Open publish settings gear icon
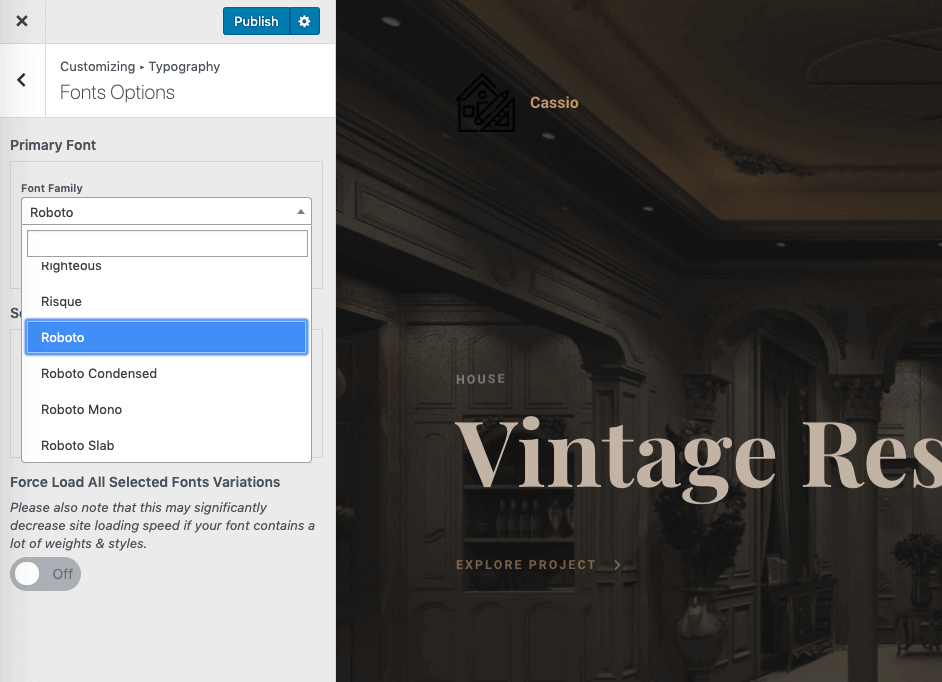The width and height of the screenshot is (942, 682). coord(305,21)
